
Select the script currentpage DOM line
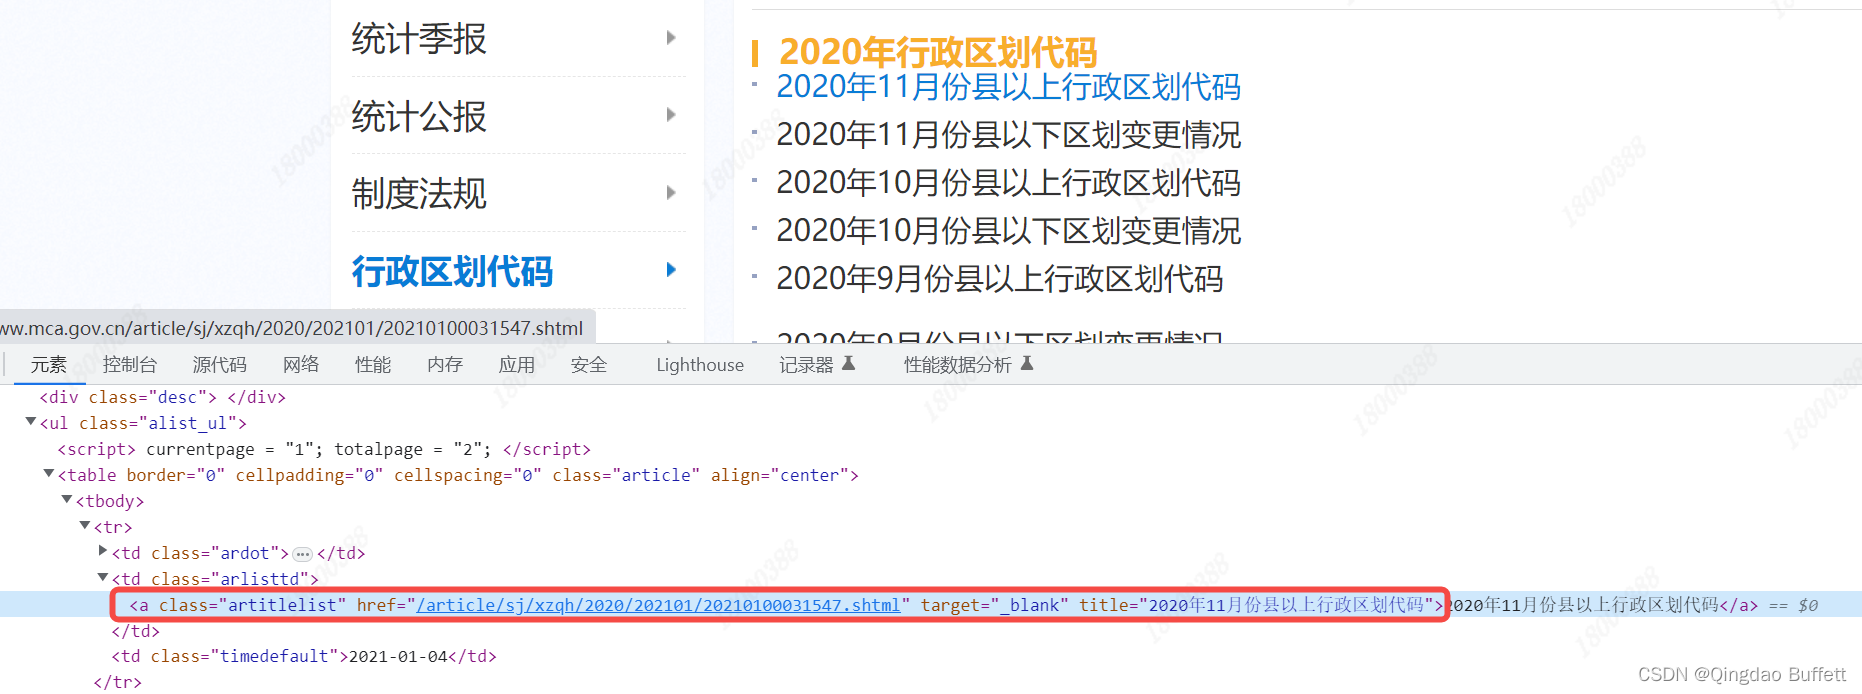(324, 449)
